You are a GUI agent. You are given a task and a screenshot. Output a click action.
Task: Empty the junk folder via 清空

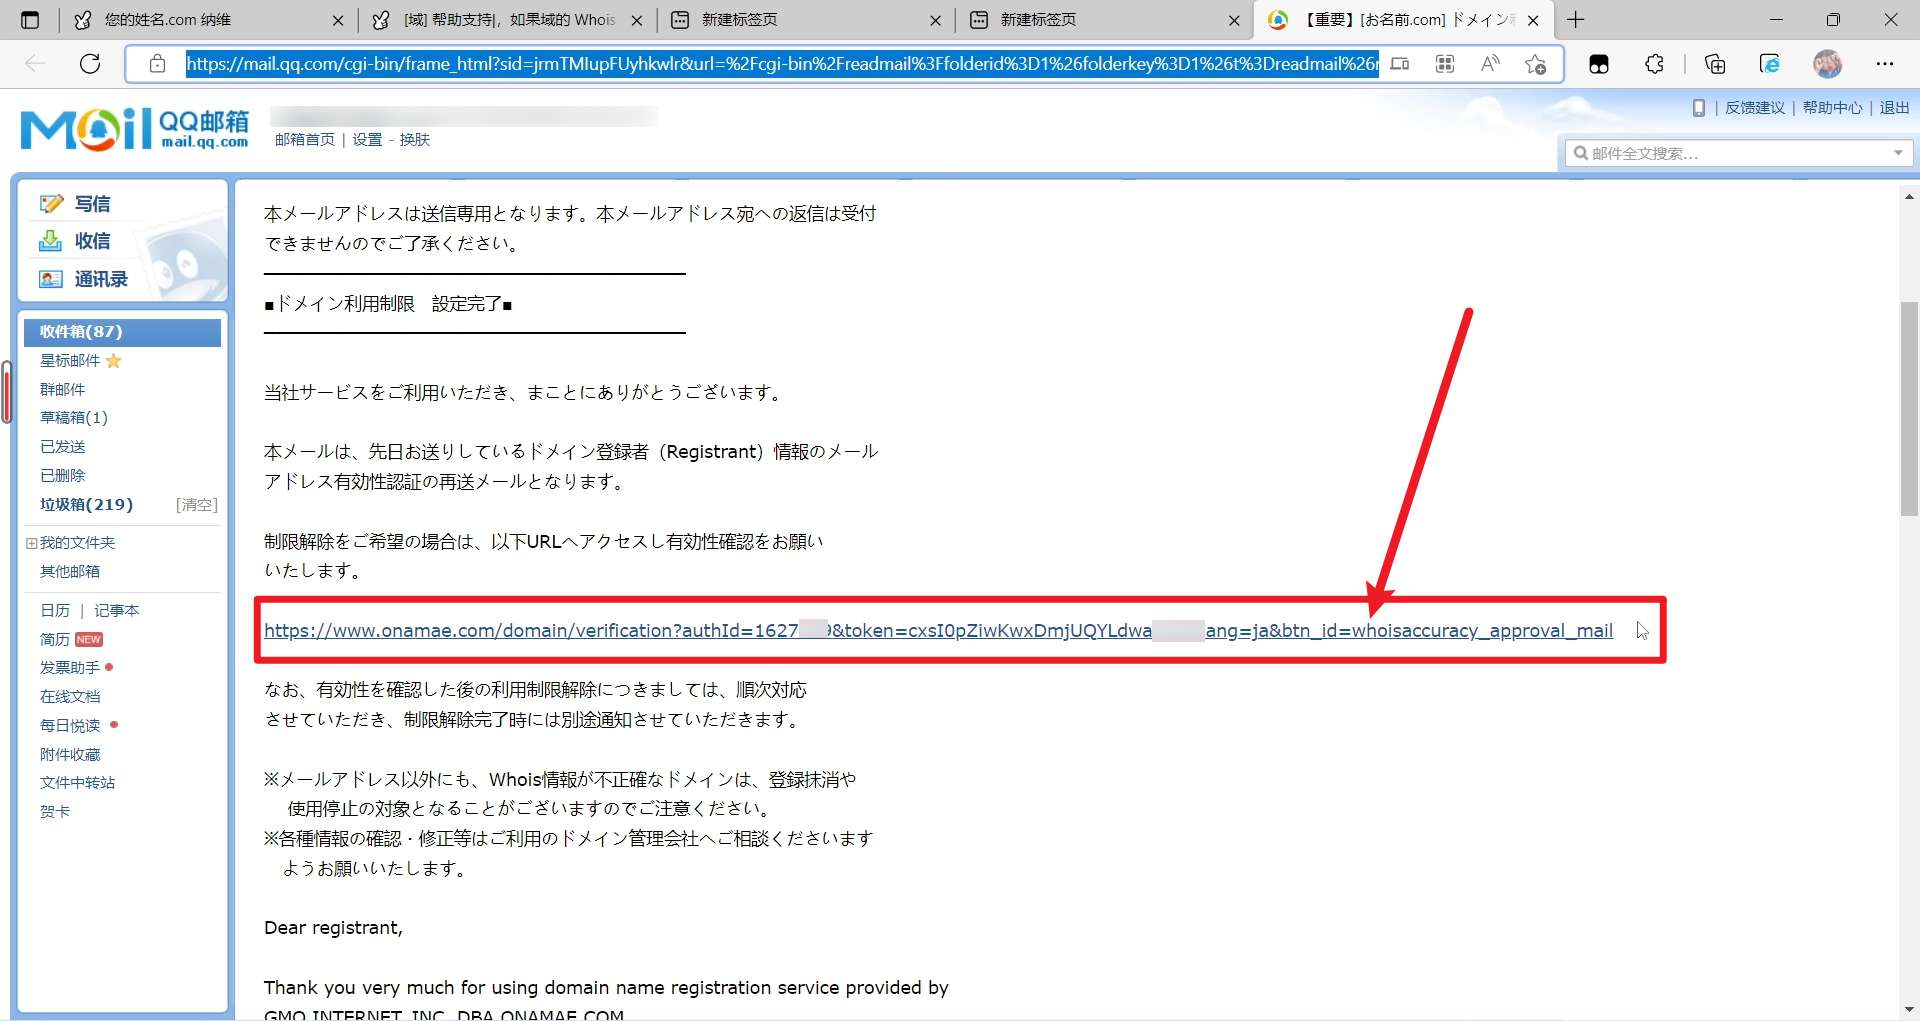[x=196, y=505]
